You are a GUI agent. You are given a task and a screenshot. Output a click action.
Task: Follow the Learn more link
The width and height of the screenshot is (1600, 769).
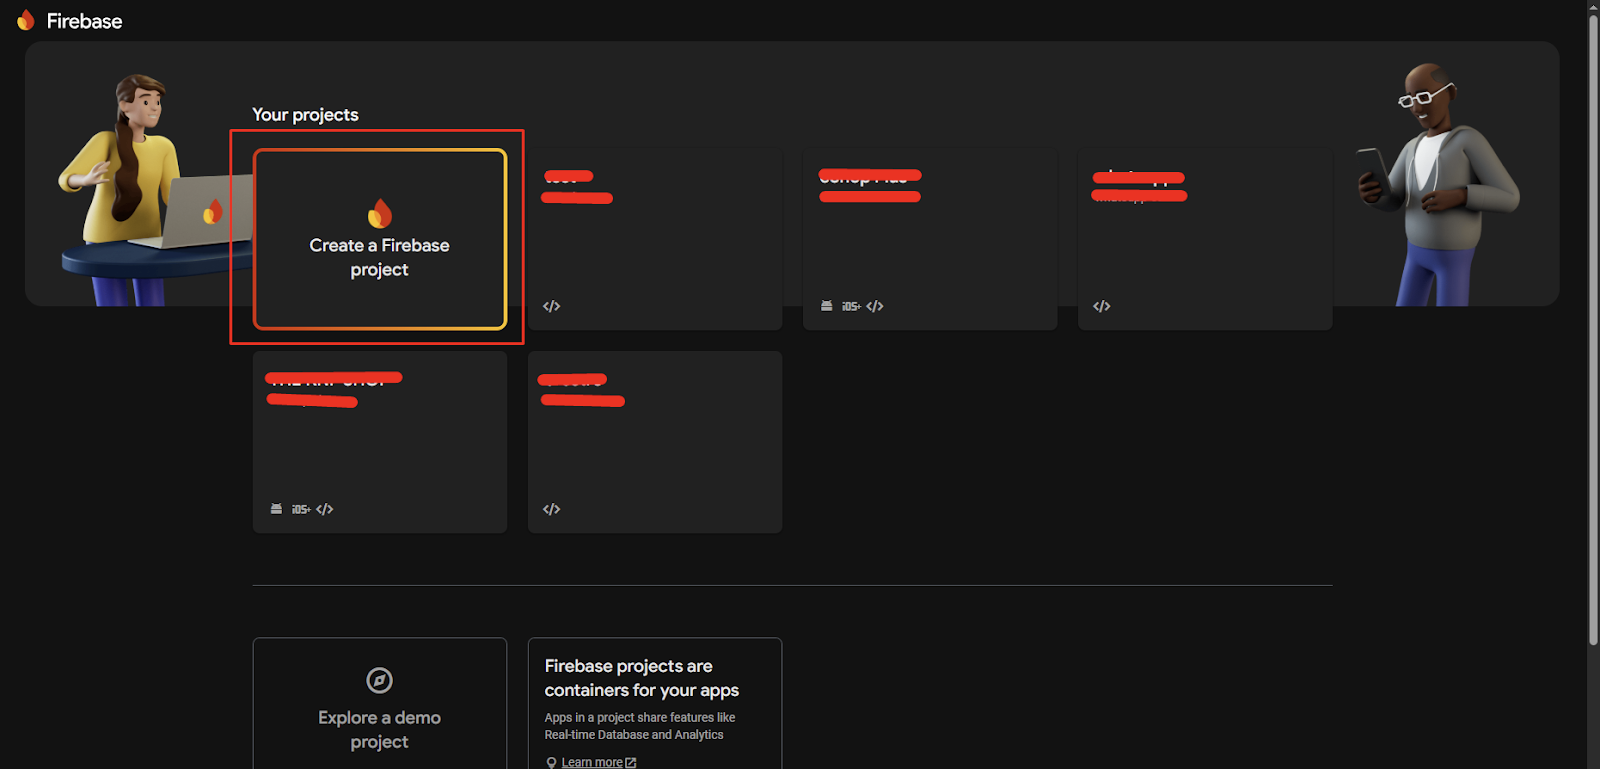click(592, 762)
